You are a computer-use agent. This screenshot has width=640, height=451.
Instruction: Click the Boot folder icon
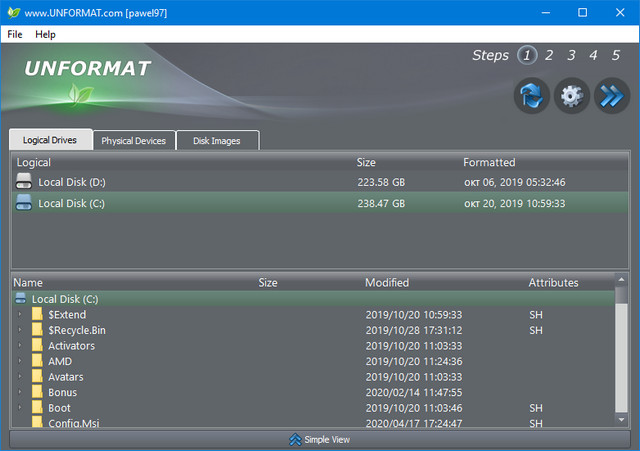pyautogui.click(x=37, y=407)
